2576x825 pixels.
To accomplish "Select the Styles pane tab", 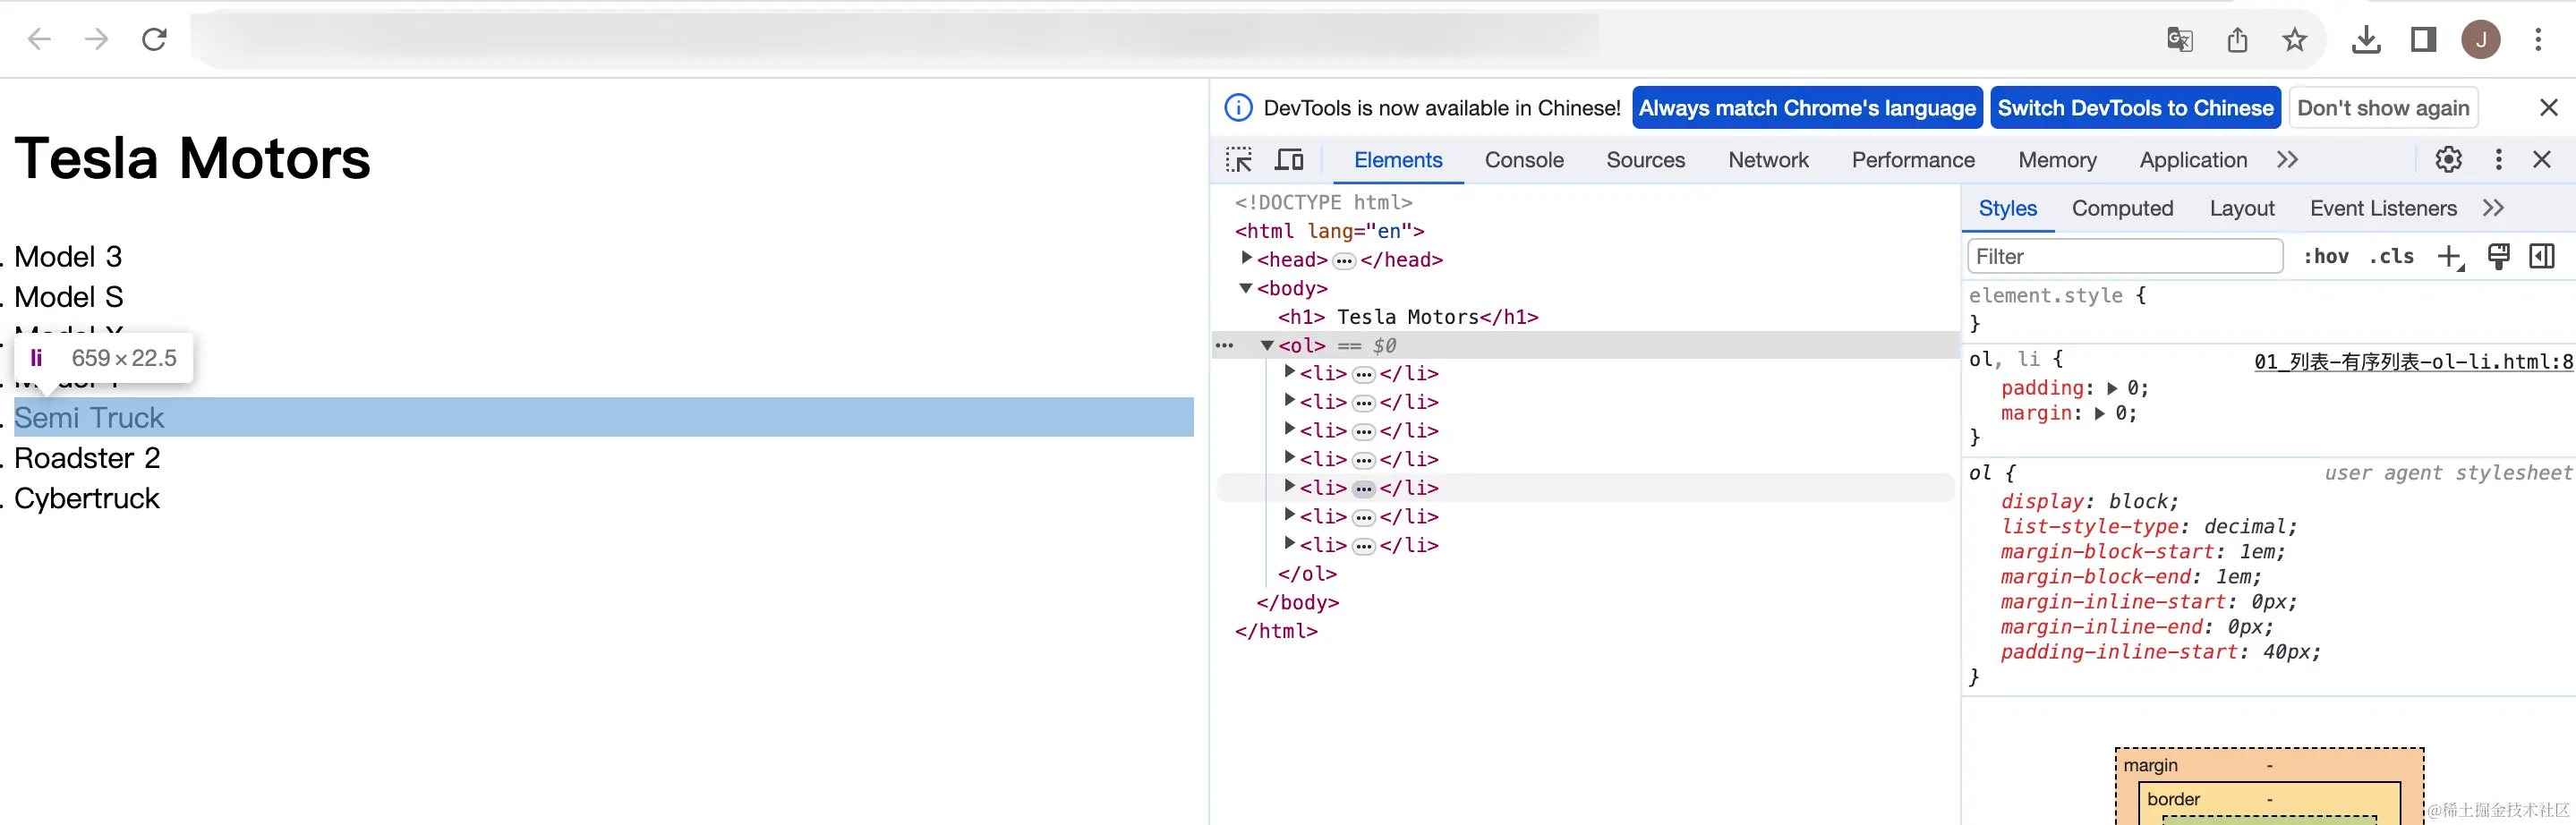I will coord(2007,208).
